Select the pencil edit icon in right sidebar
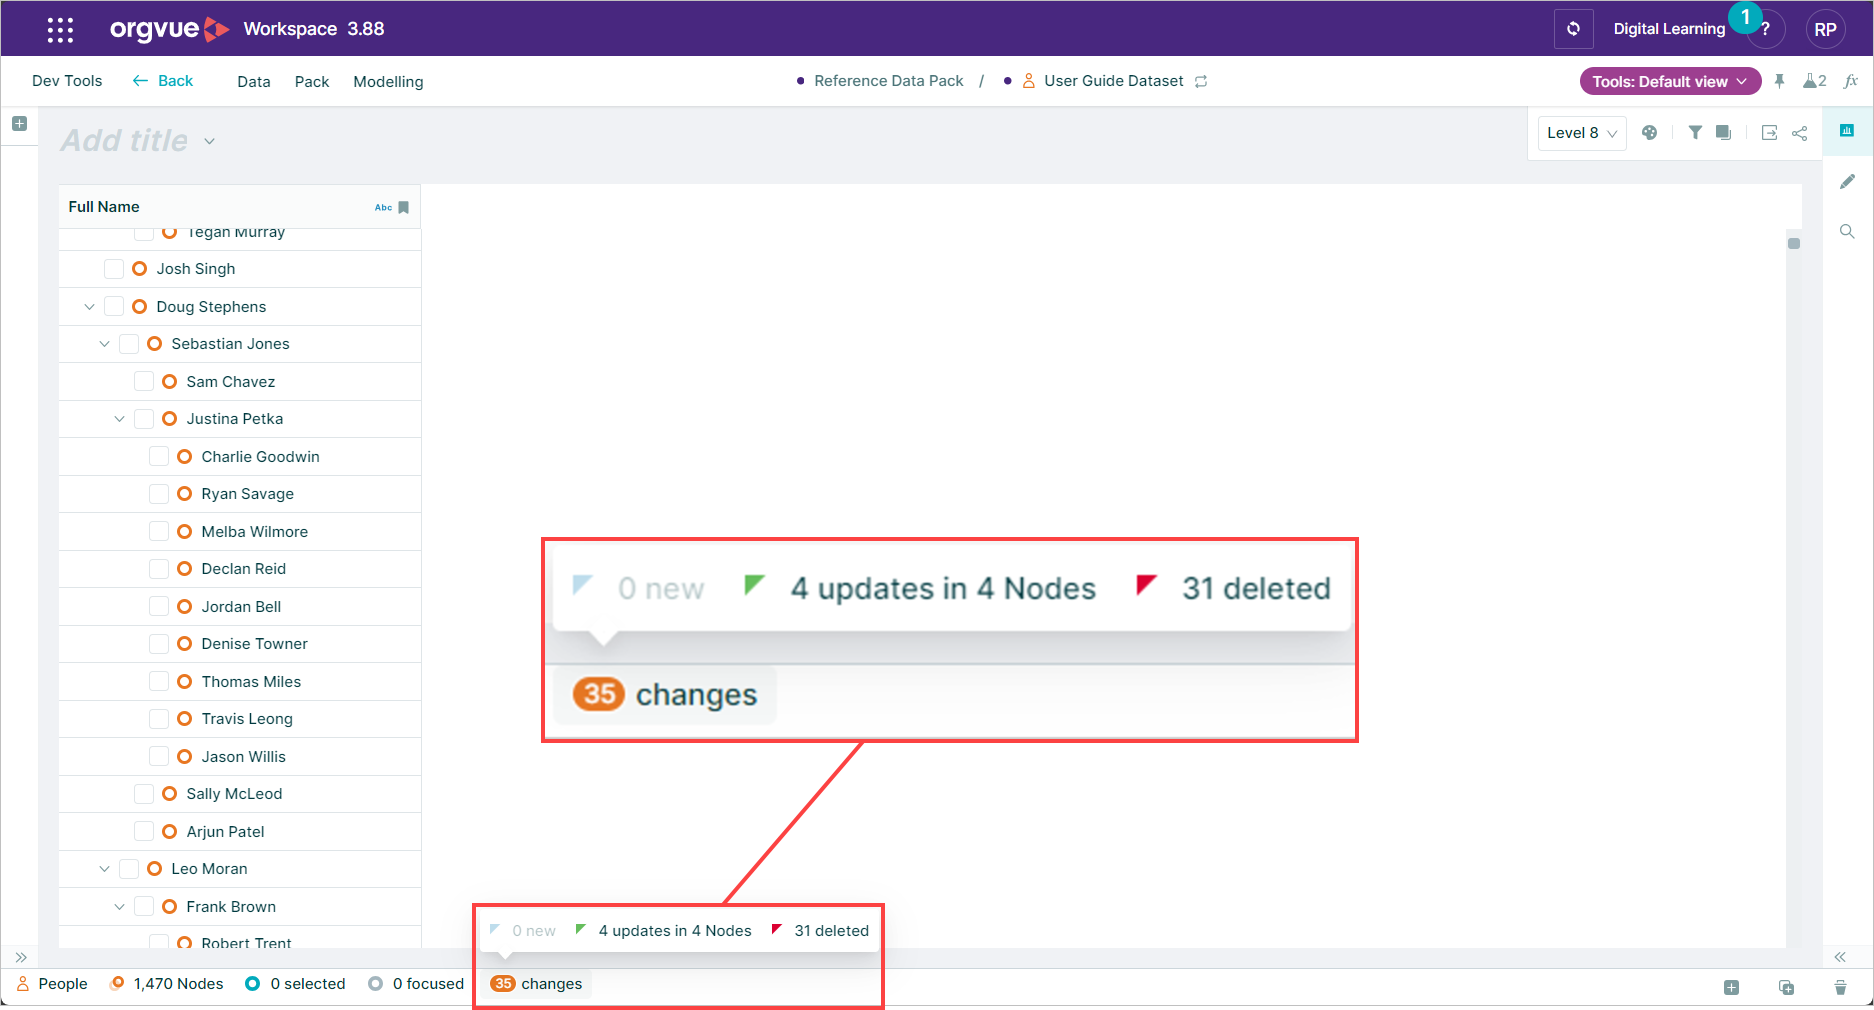The width and height of the screenshot is (1874, 1010). tap(1847, 181)
